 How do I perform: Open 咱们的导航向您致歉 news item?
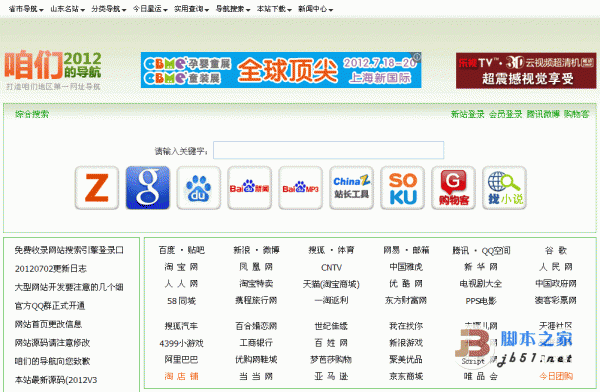click(x=52, y=361)
